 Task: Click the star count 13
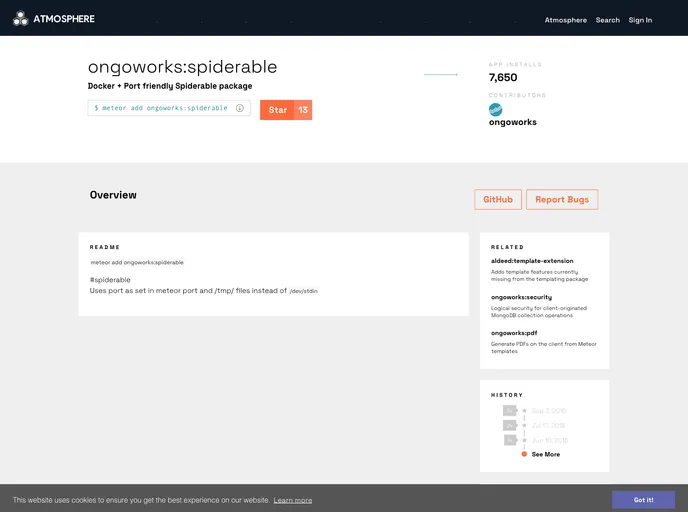pyautogui.click(x=303, y=110)
